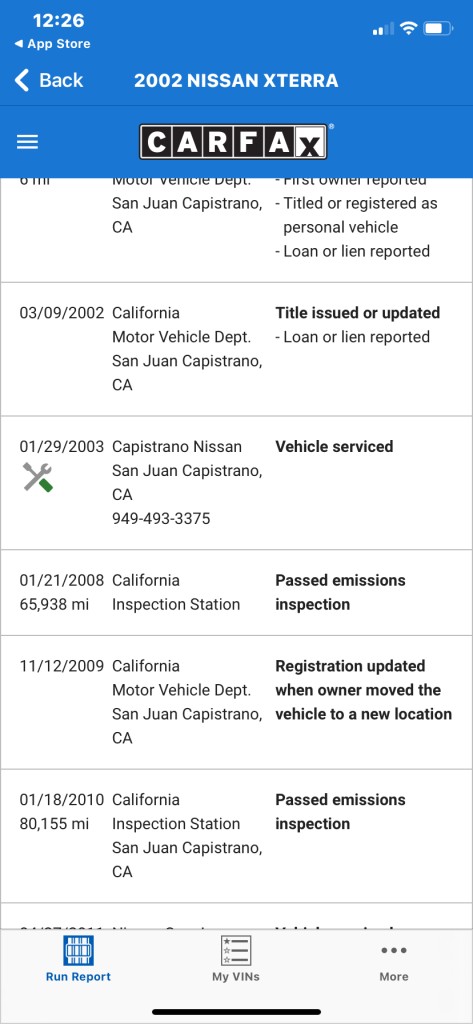Screen dimensions: 473x1024
Task: Tap the 2002 NISSAN XTERRA title
Action: click(236, 80)
